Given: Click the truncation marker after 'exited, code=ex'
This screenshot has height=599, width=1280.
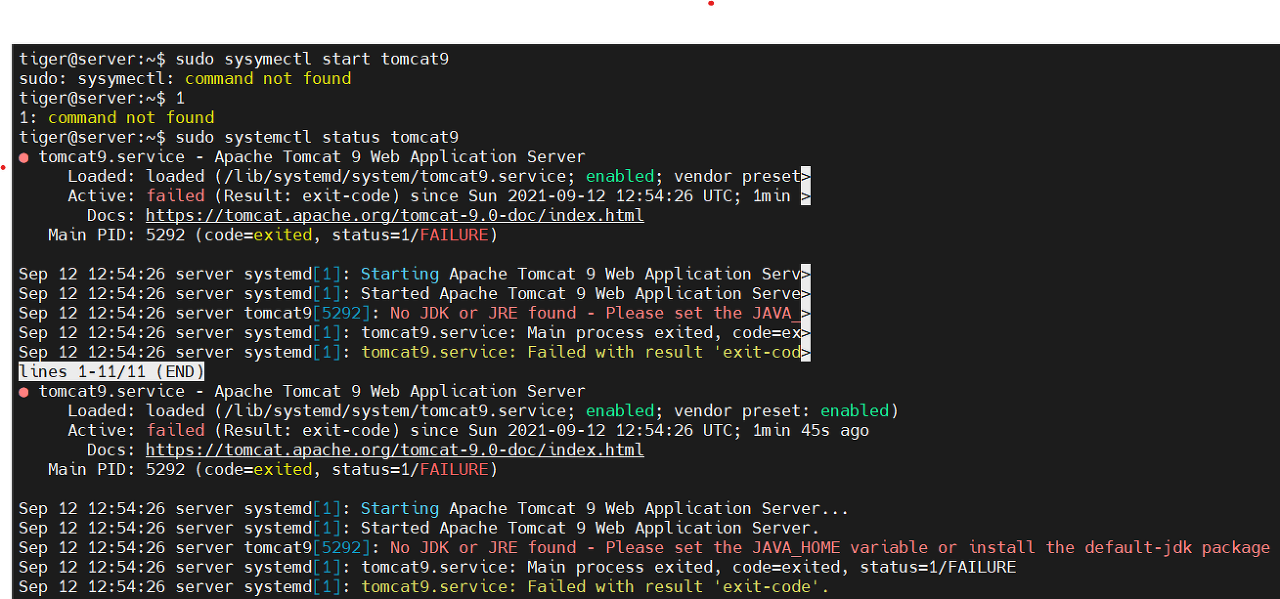Looking at the screenshot, I should [x=806, y=333].
